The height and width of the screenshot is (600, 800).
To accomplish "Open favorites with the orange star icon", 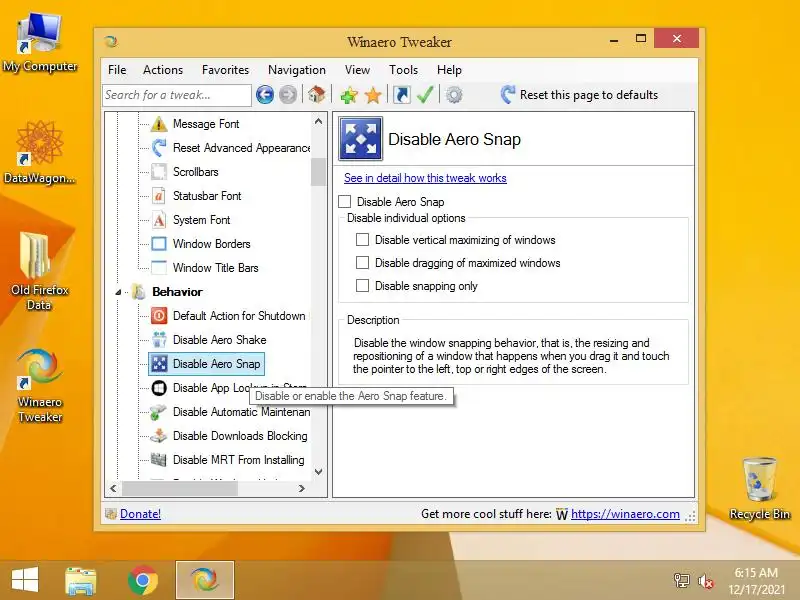I will (x=373, y=95).
